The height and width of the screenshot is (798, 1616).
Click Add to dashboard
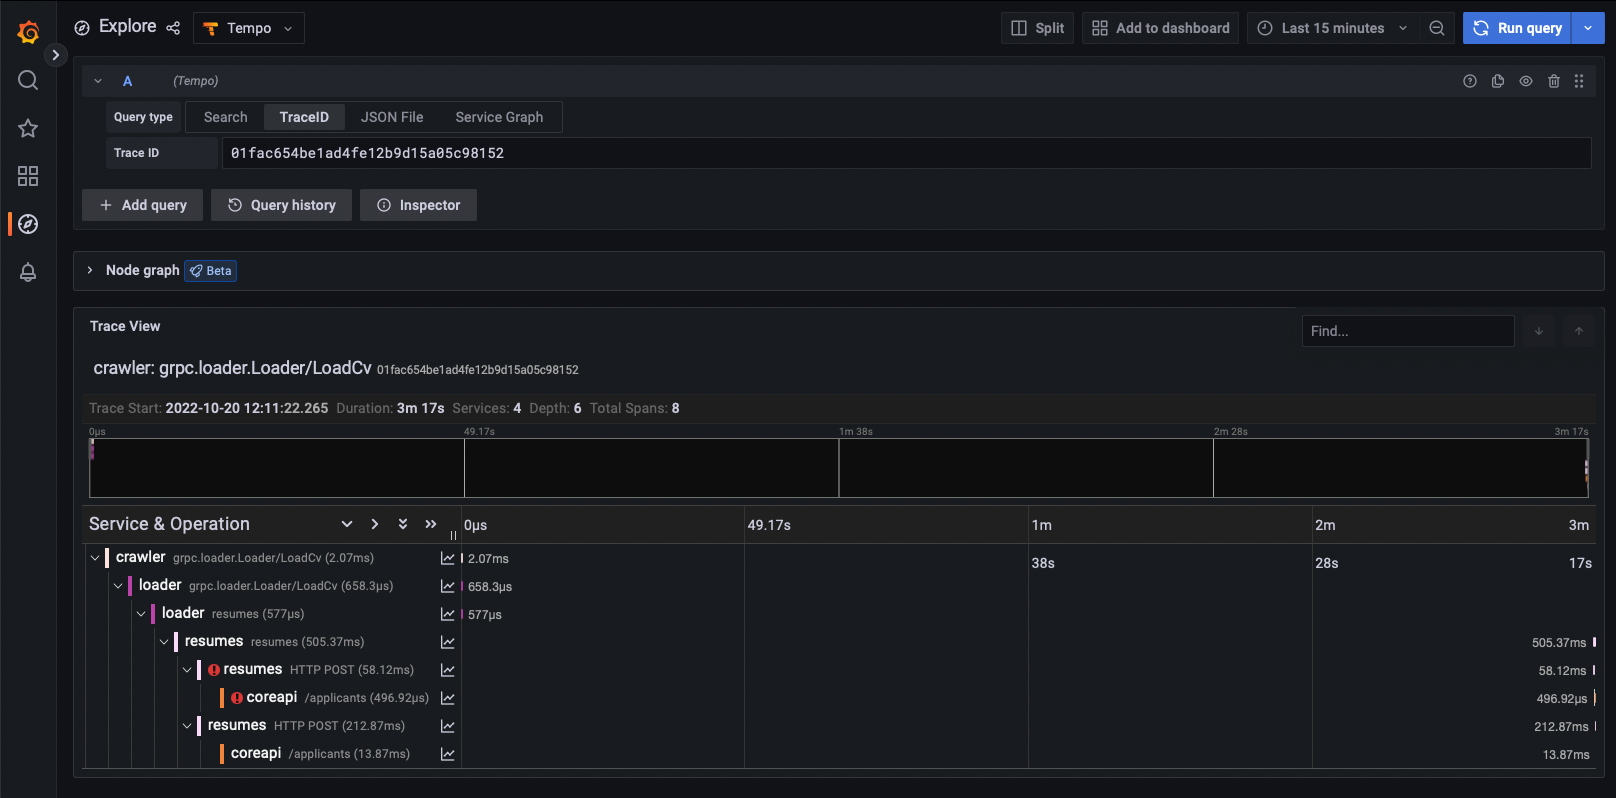[1160, 28]
